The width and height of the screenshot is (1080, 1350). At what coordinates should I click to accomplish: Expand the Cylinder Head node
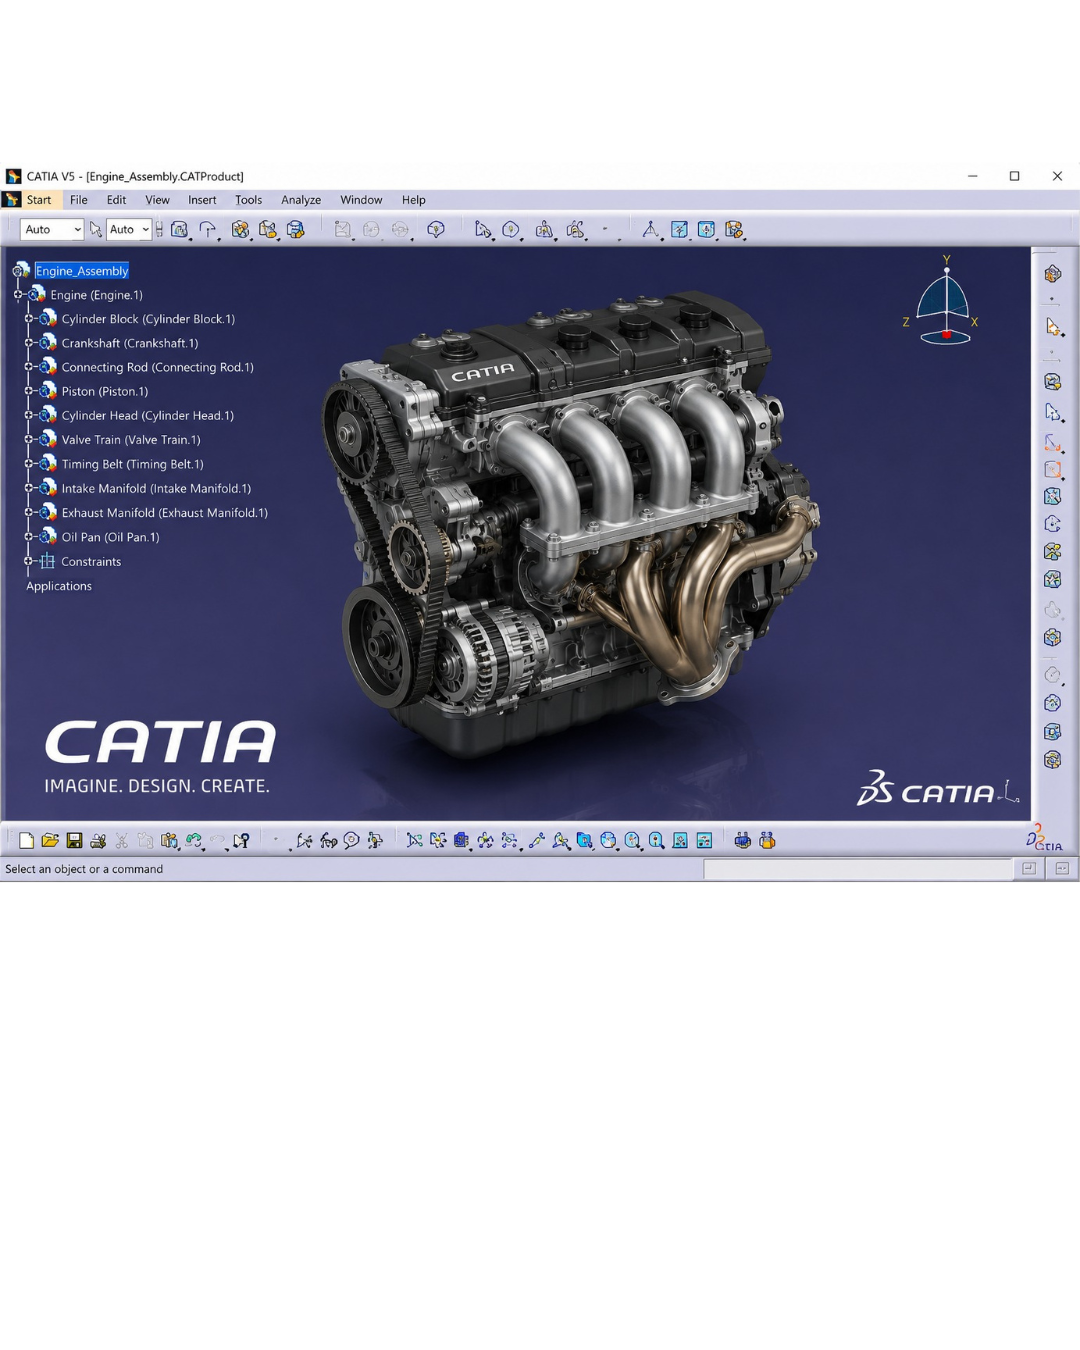coord(29,415)
